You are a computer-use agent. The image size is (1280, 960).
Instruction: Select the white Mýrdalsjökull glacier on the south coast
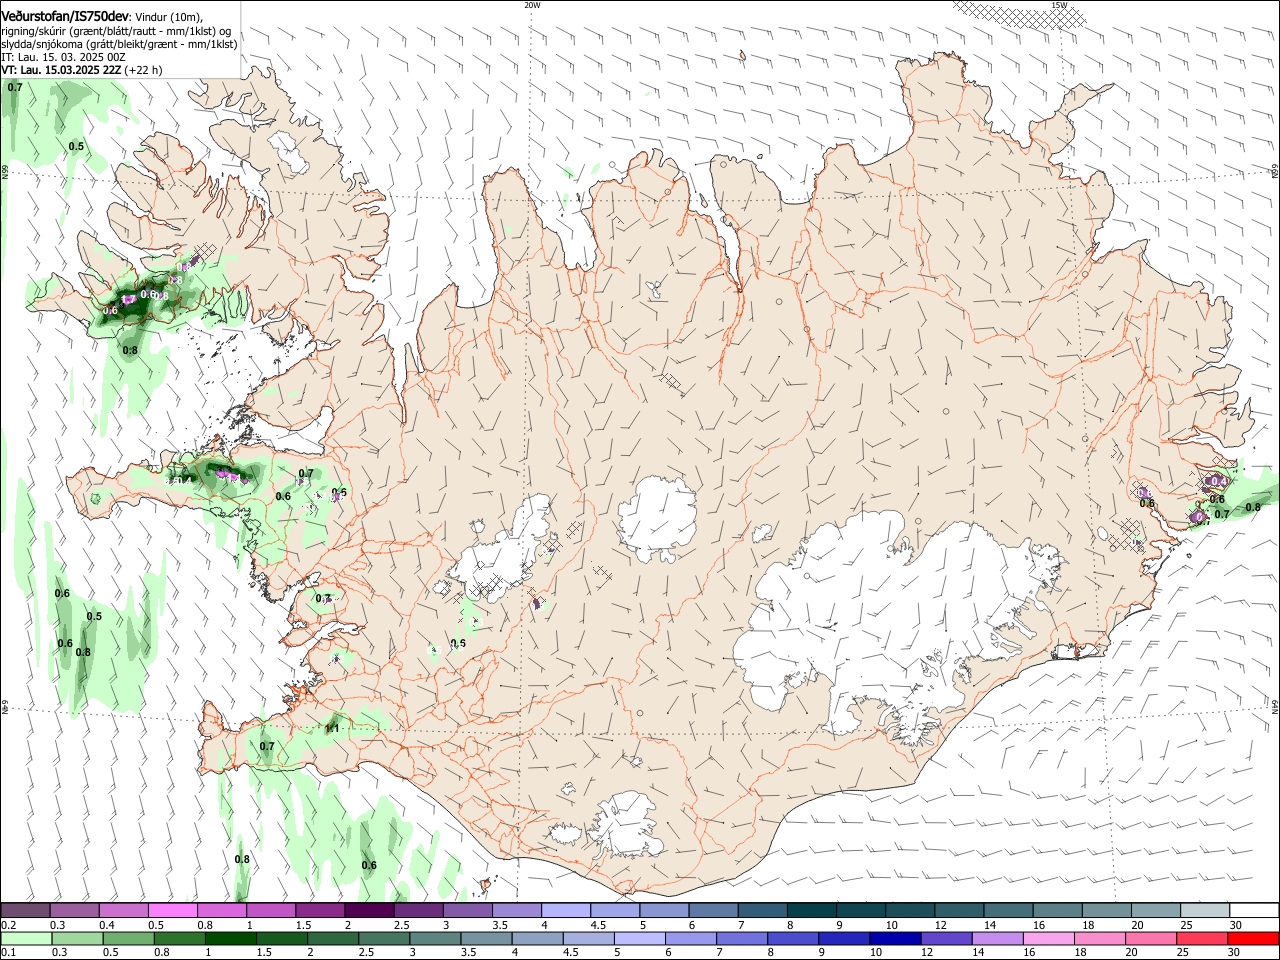coord(625,825)
